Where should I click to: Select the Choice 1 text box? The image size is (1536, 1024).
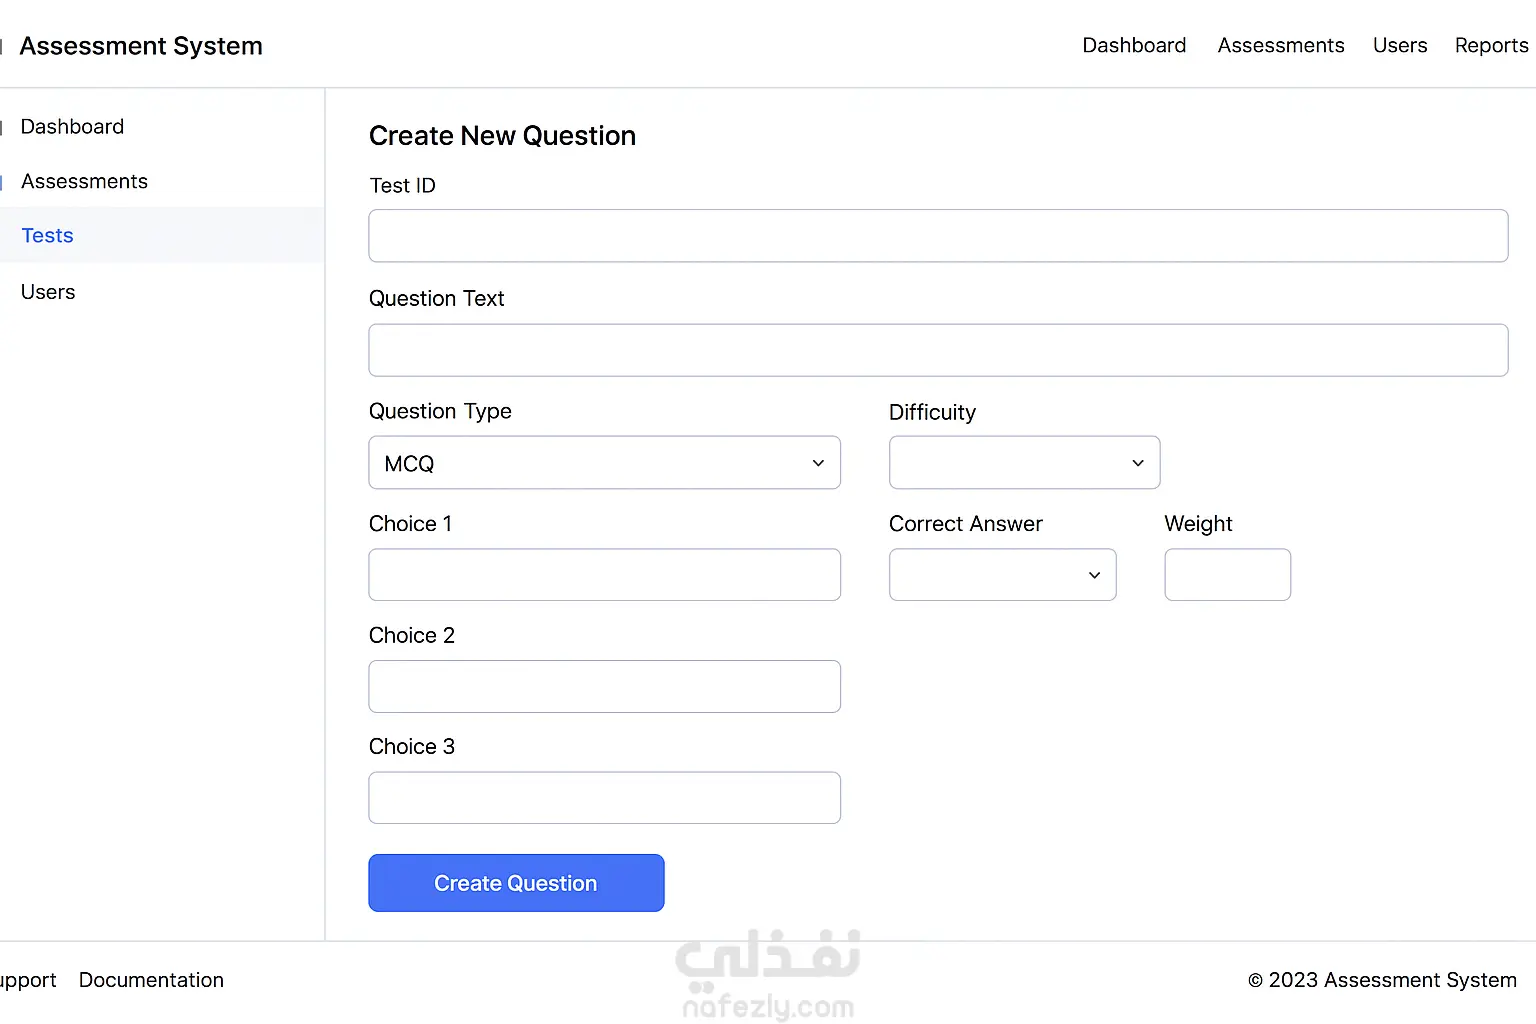[604, 575]
